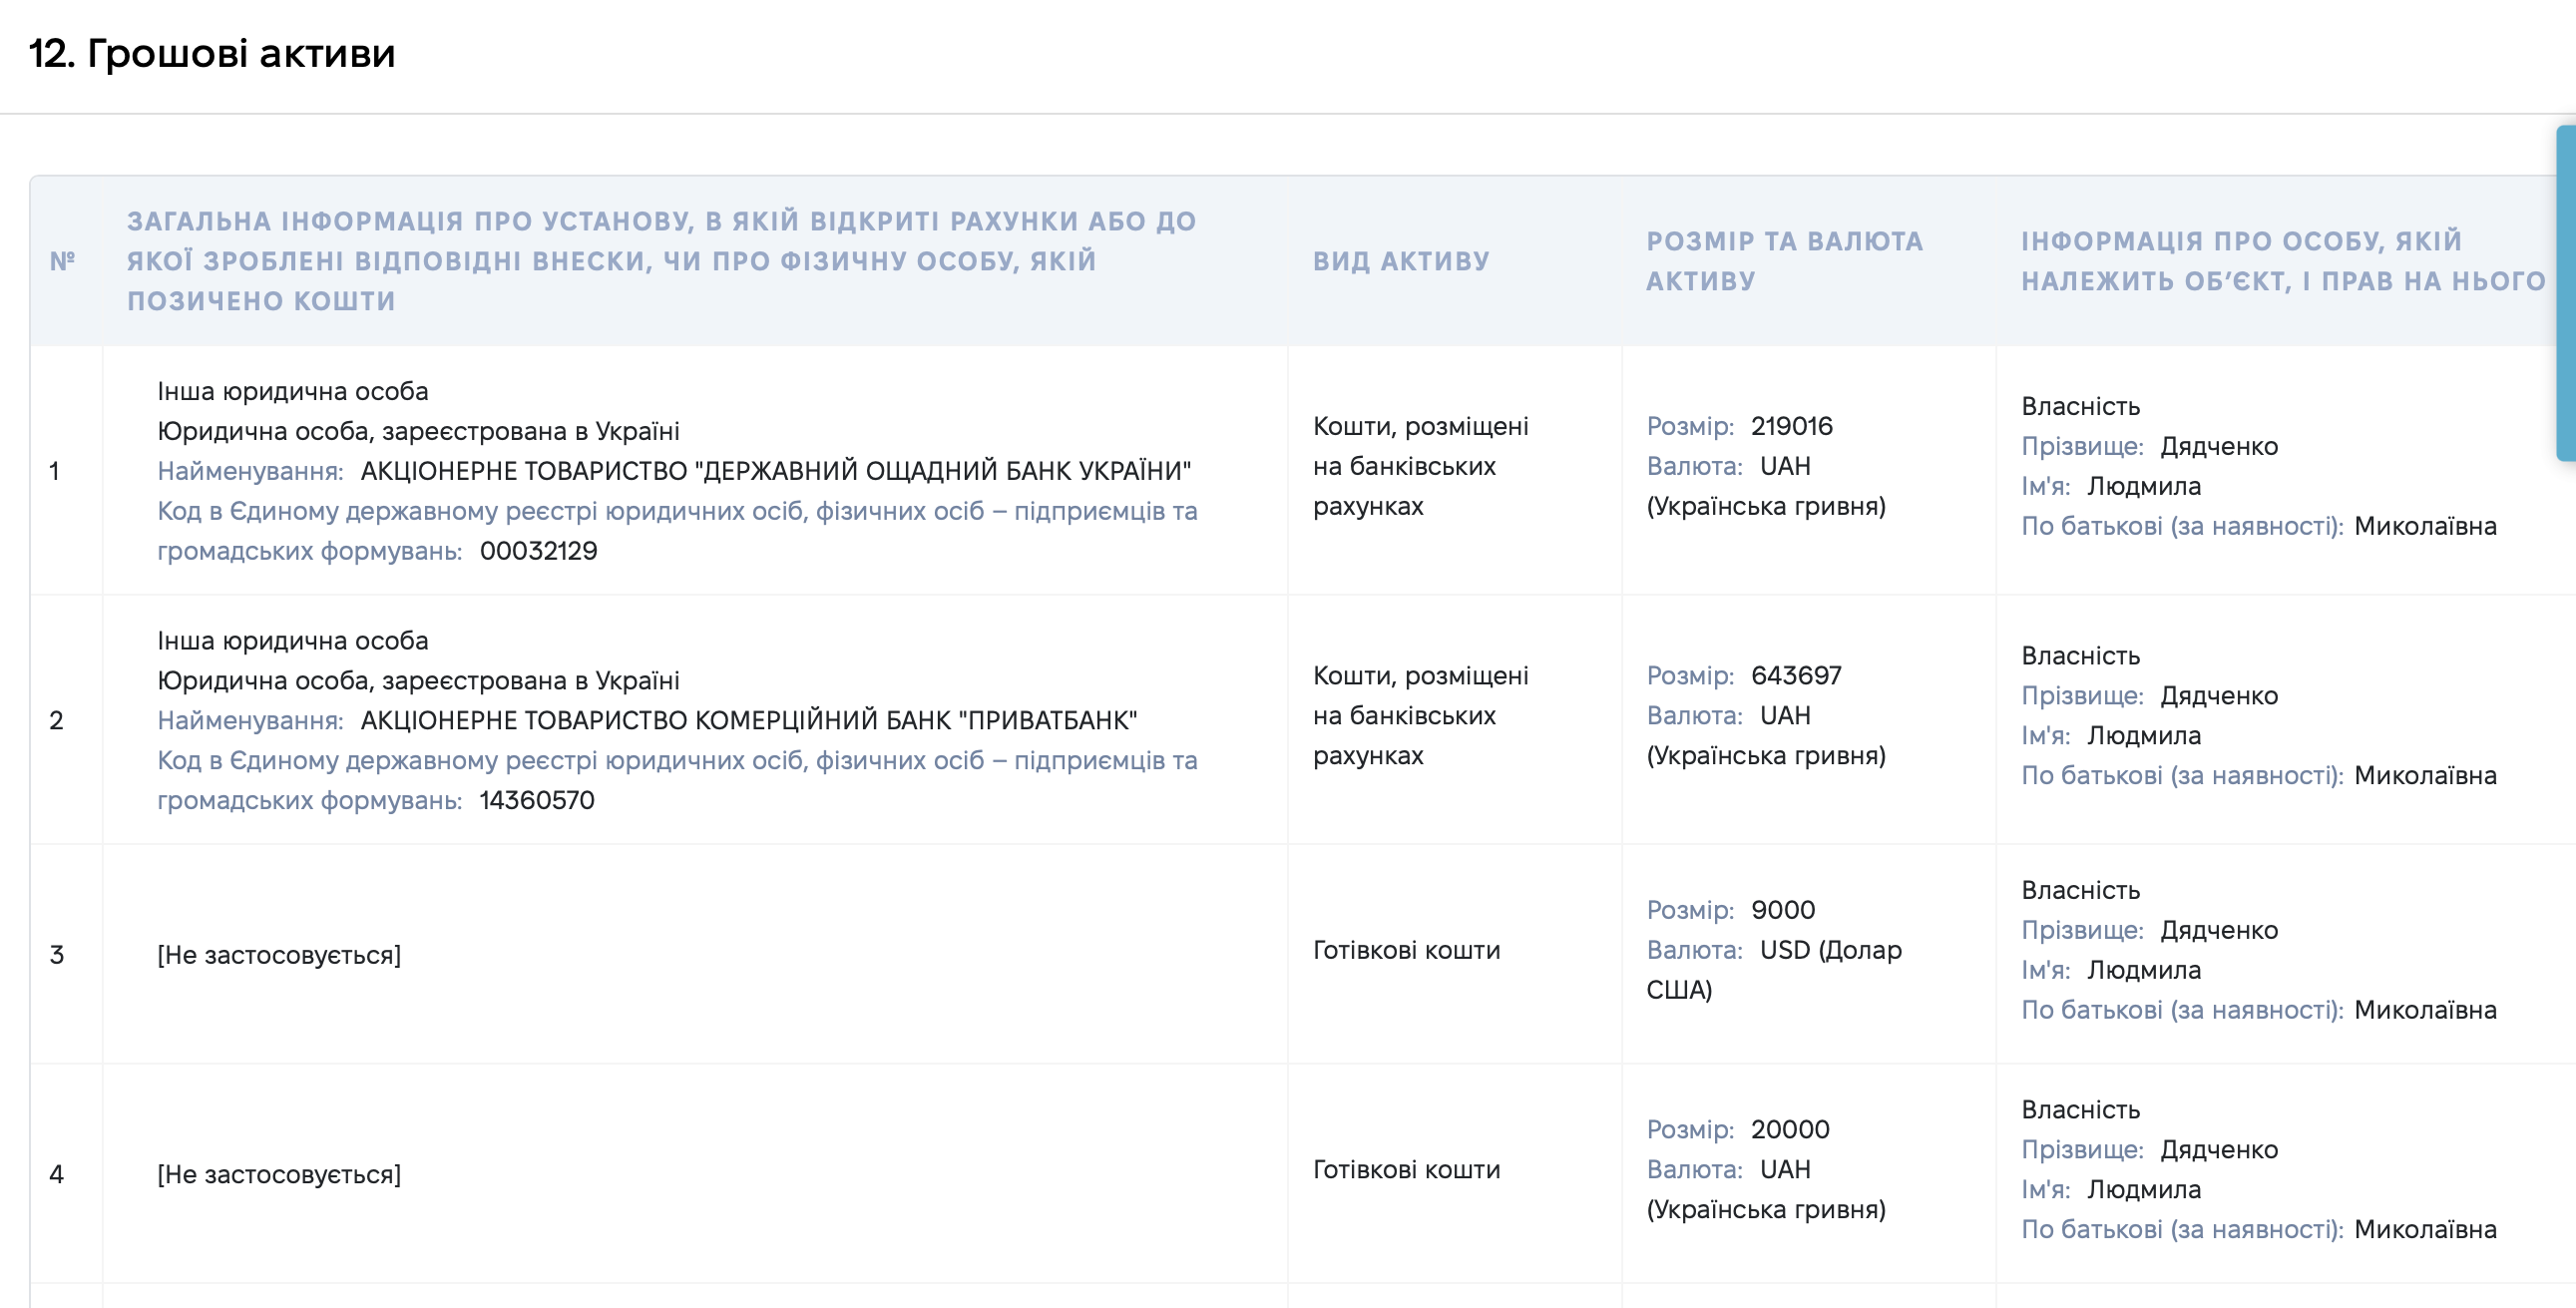
Task: Click 'USD (Долар США)' currency text
Action: (1774, 970)
